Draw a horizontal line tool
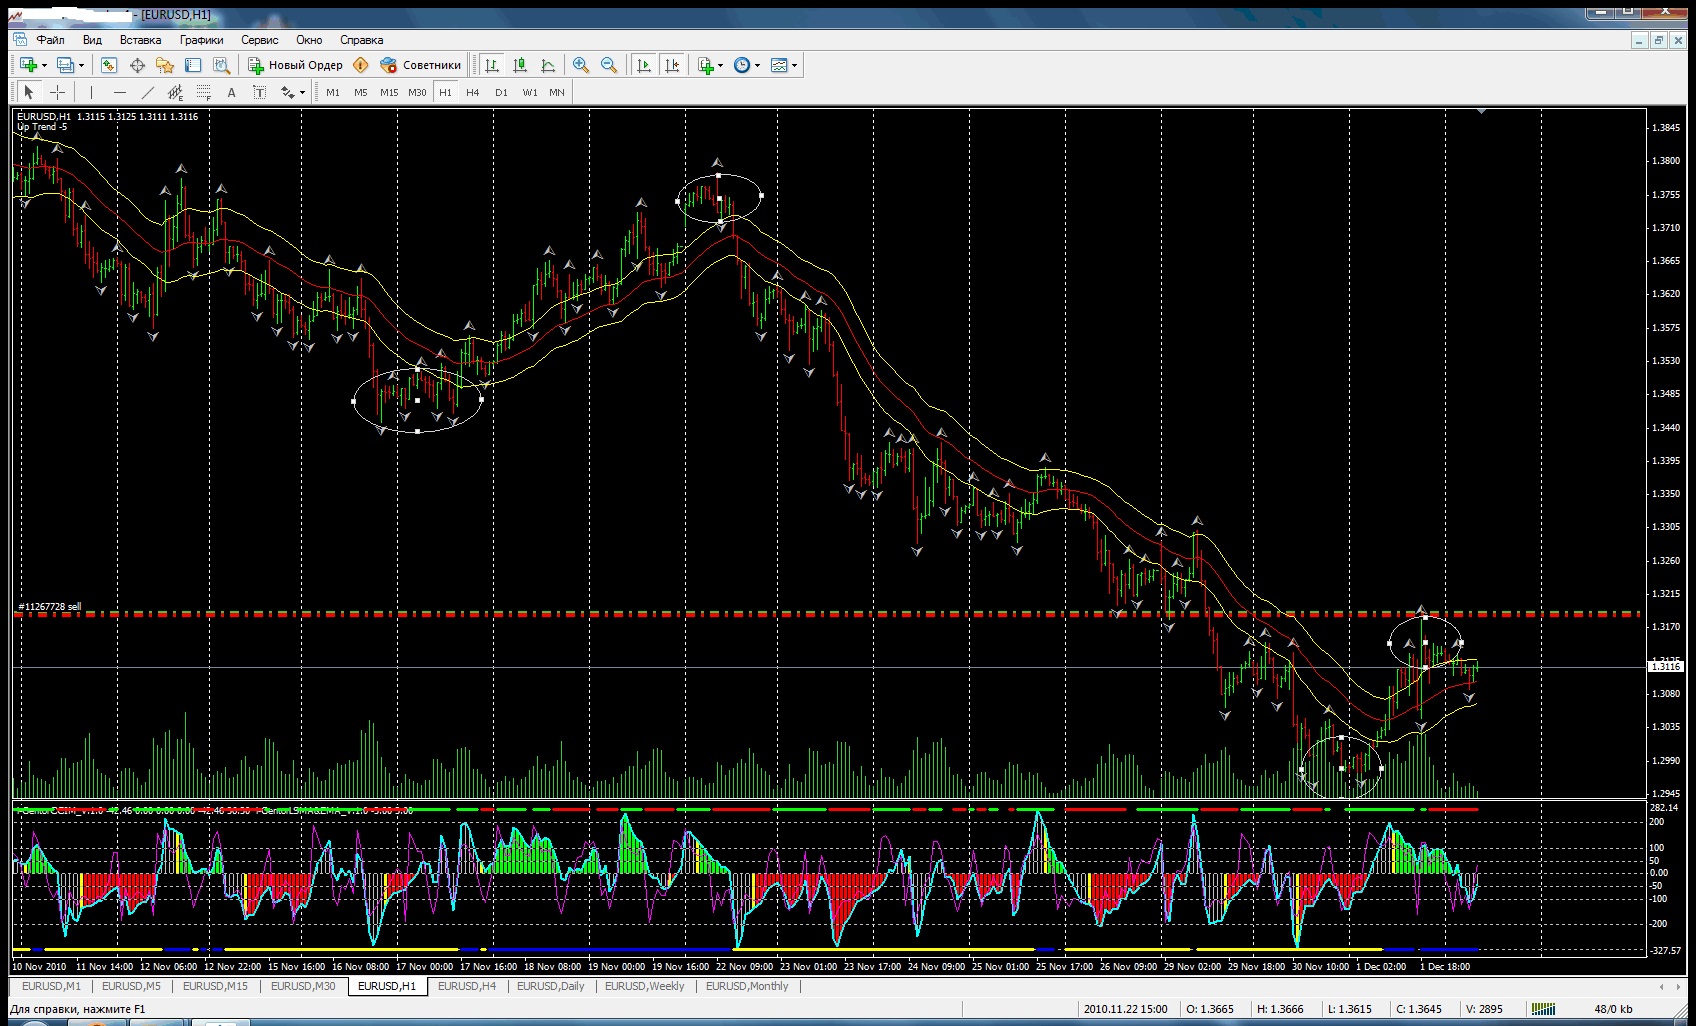This screenshot has width=1696, height=1026. click(x=120, y=92)
